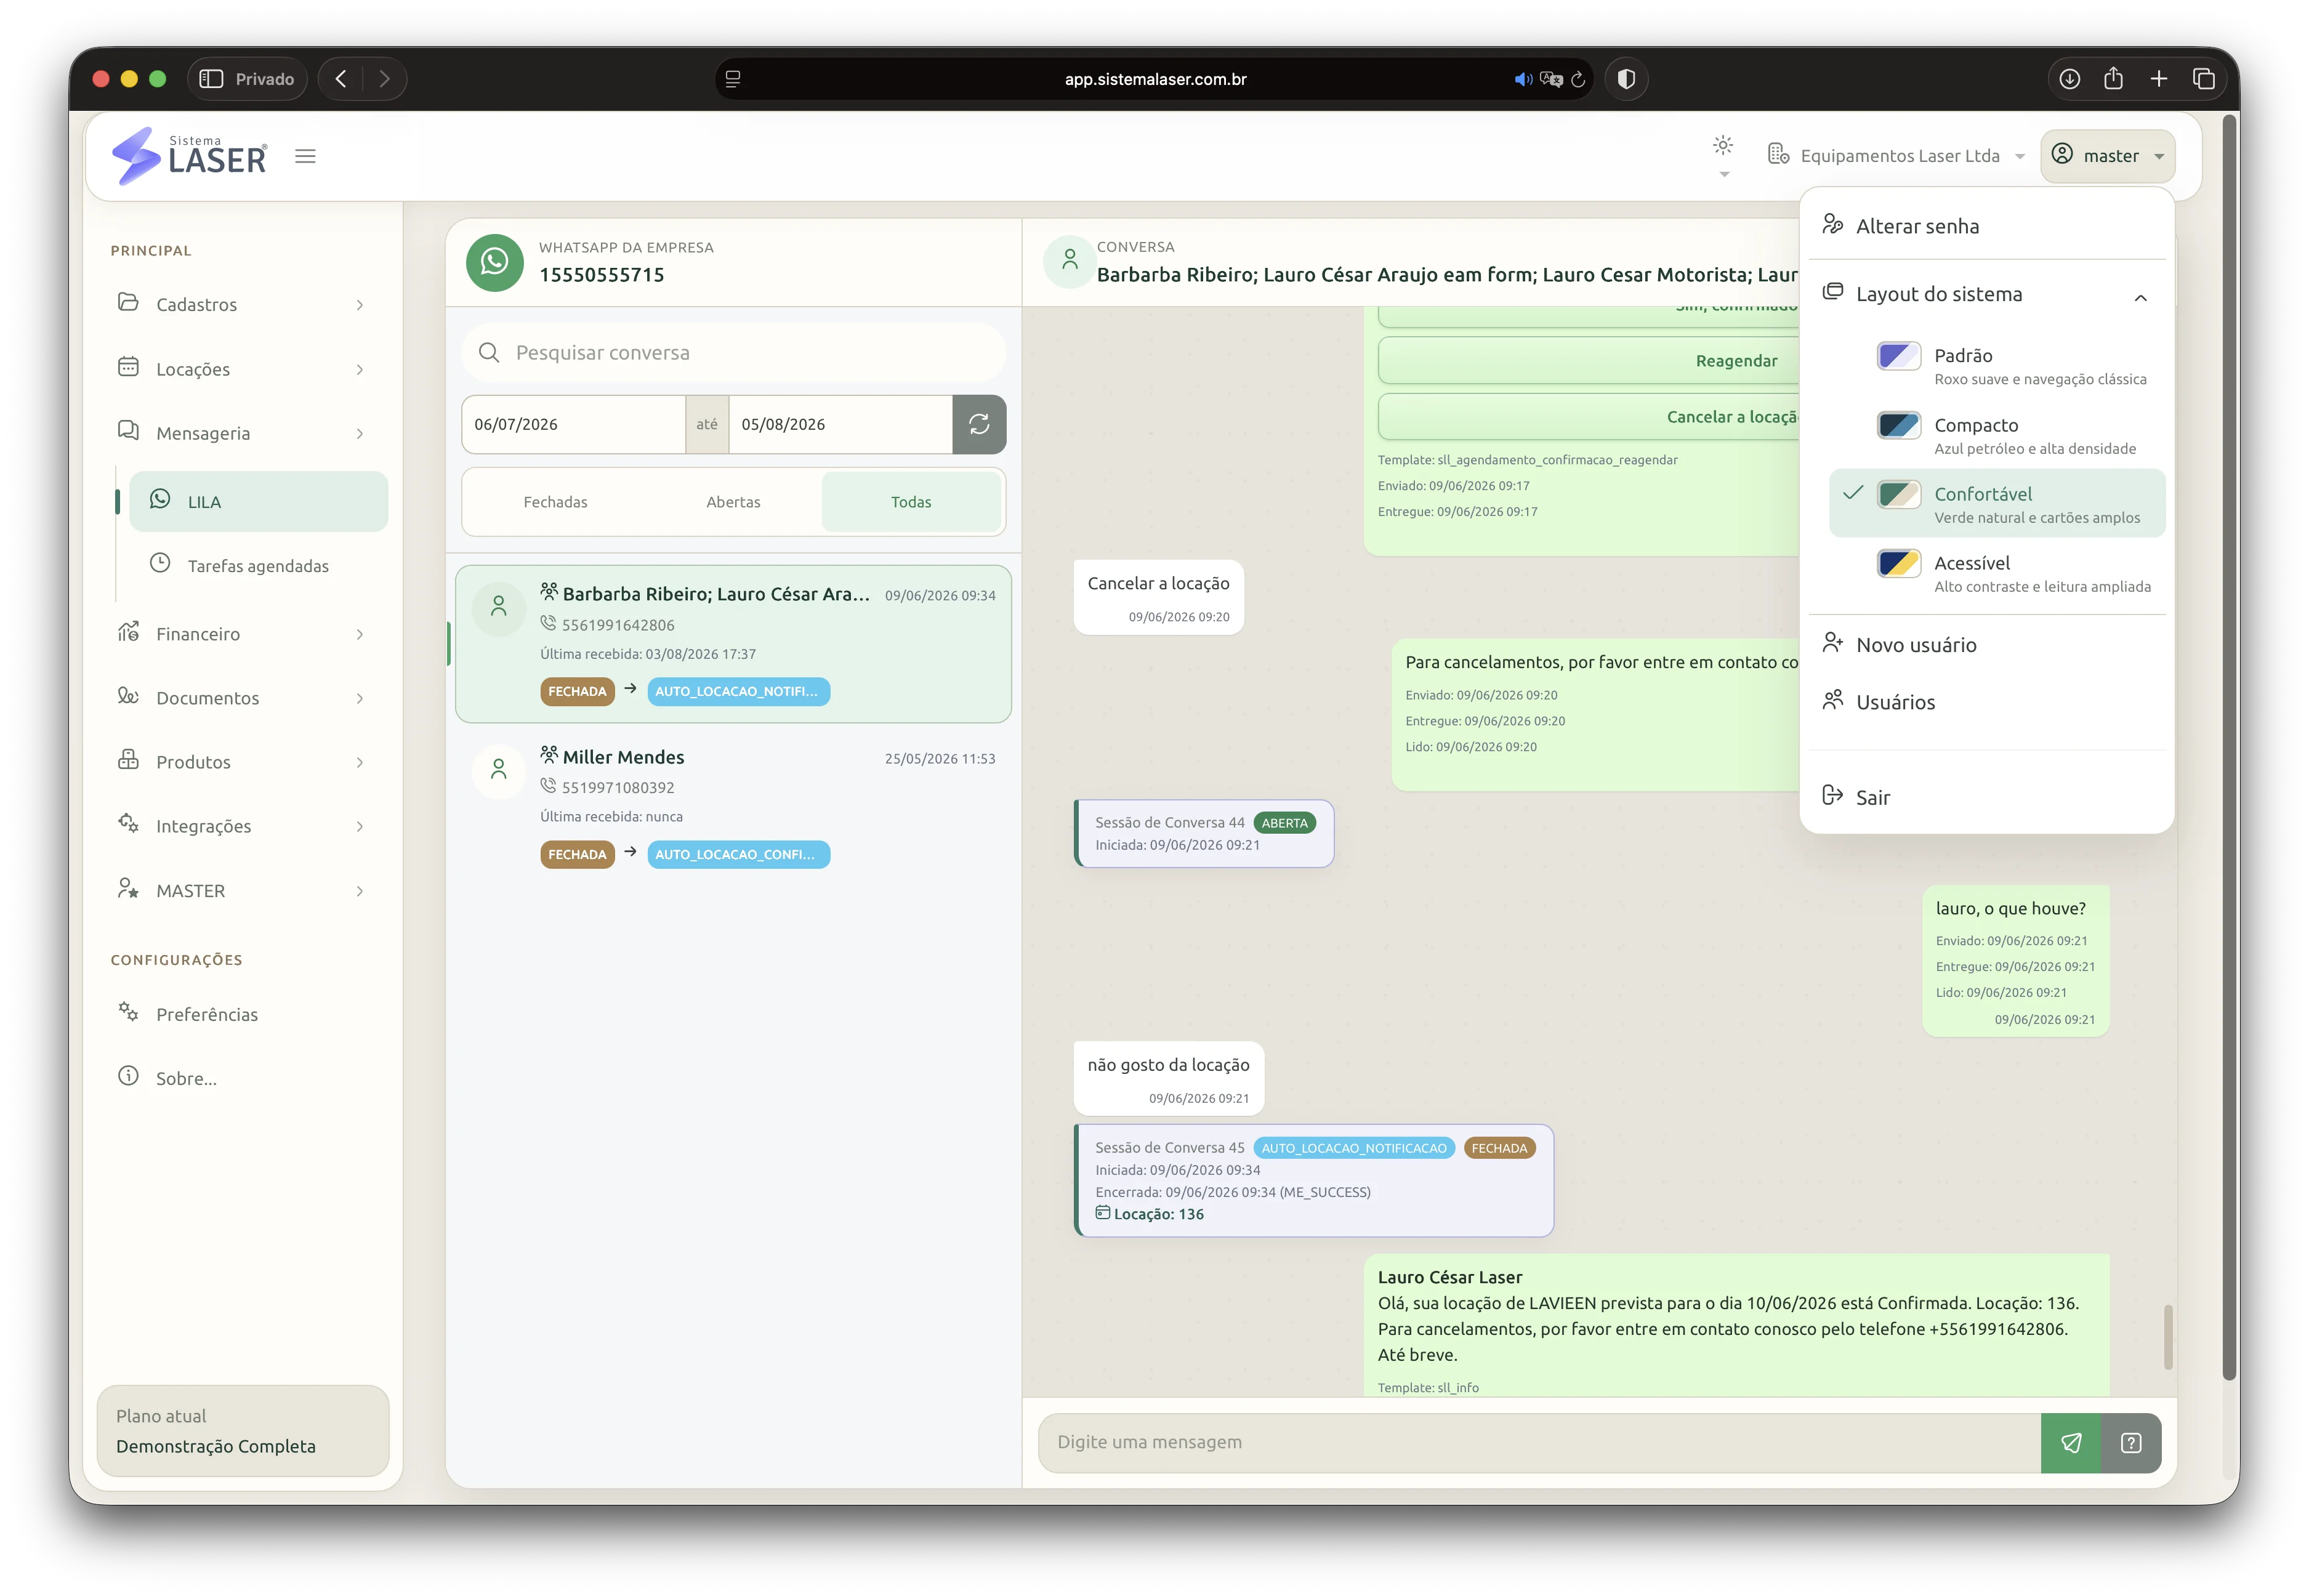Viewport: 2309px width, 1596px height.
Task: Send message with the paper plane icon
Action: 2071,1442
